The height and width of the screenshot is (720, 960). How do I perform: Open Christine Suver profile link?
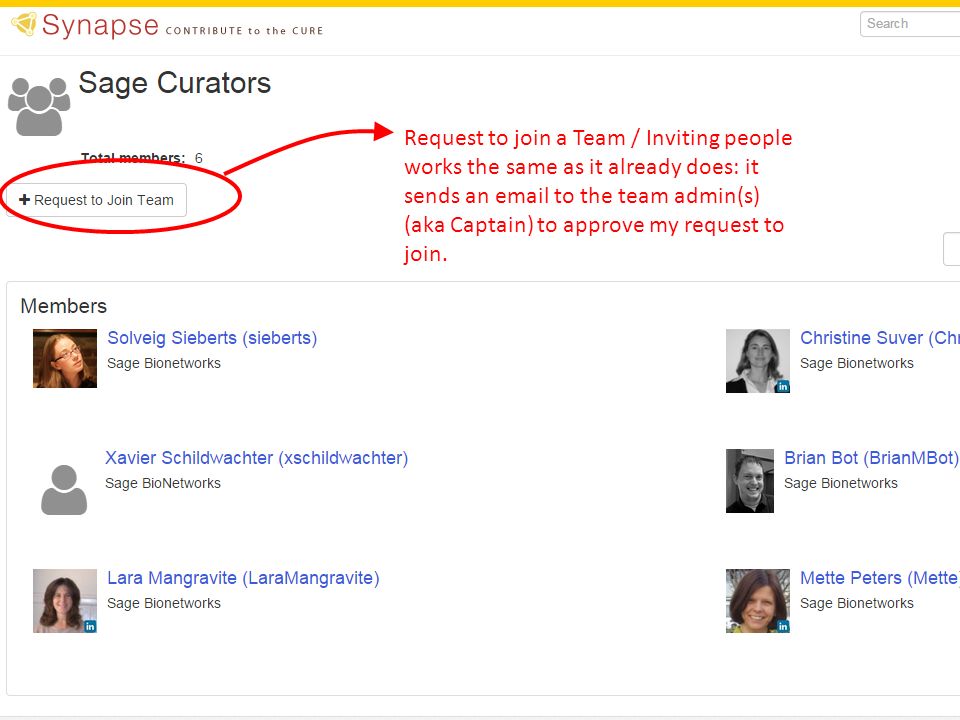(x=880, y=338)
